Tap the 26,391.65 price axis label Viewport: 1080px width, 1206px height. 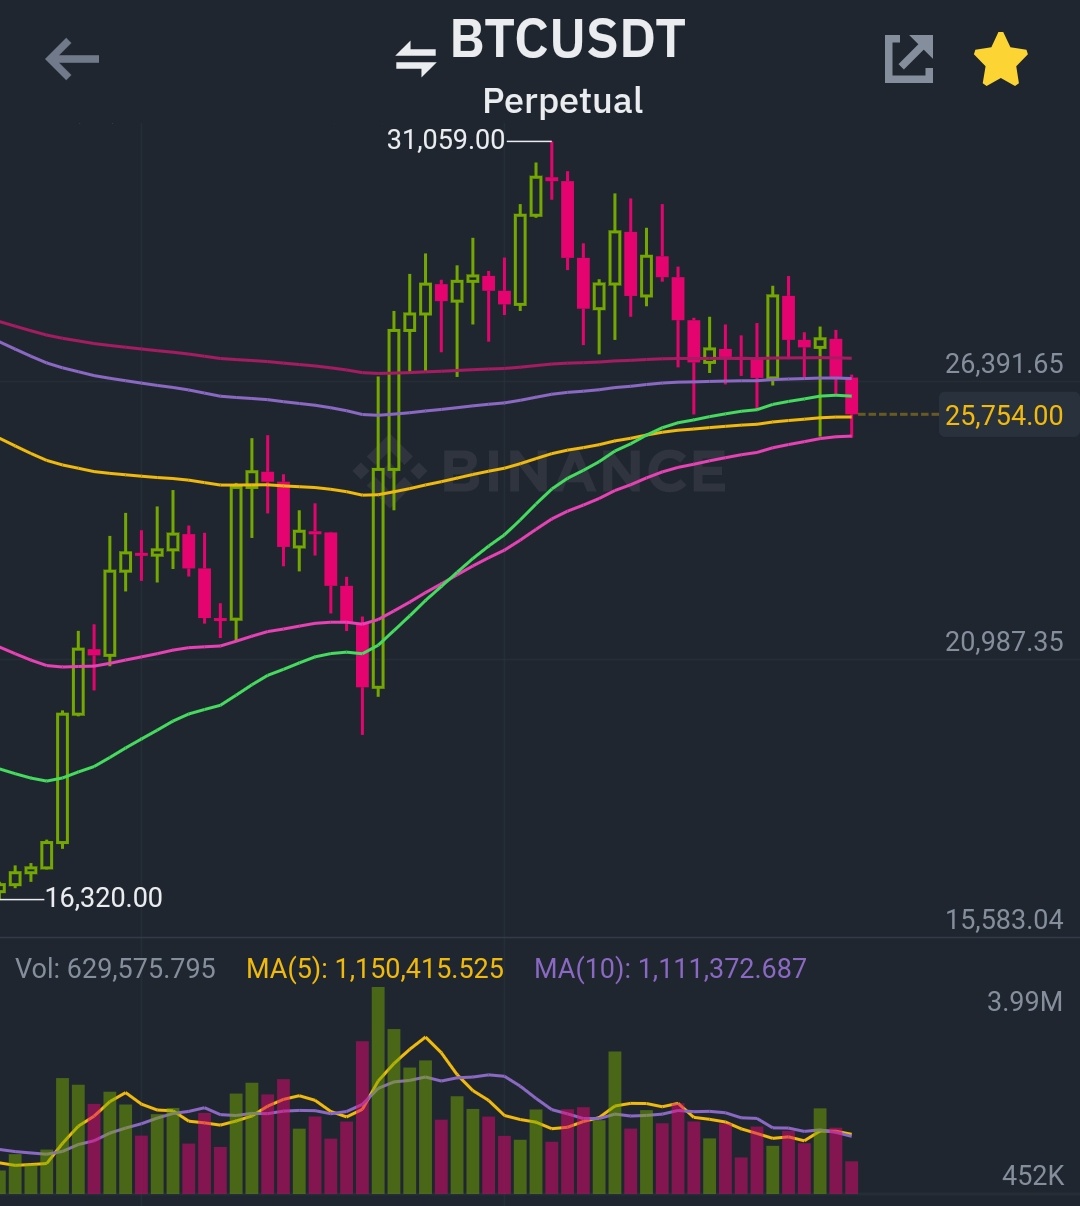pyautogui.click(x=1004, y=363)
